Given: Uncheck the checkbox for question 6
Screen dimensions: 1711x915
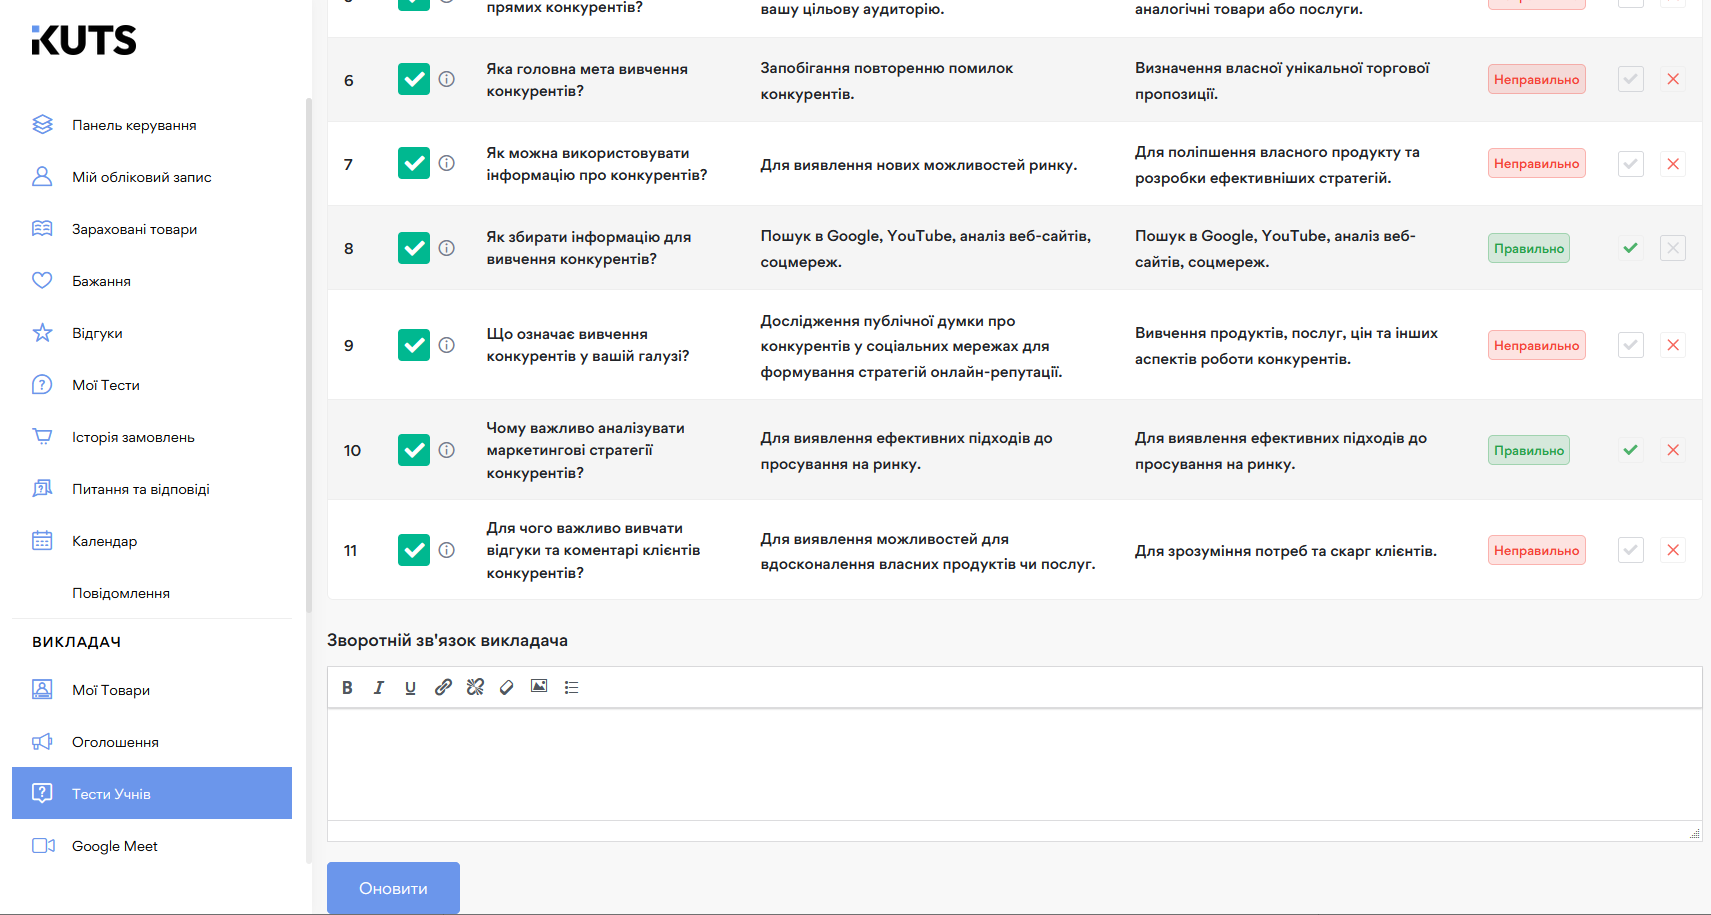Looking at the screenshot, I should point(413,79).
